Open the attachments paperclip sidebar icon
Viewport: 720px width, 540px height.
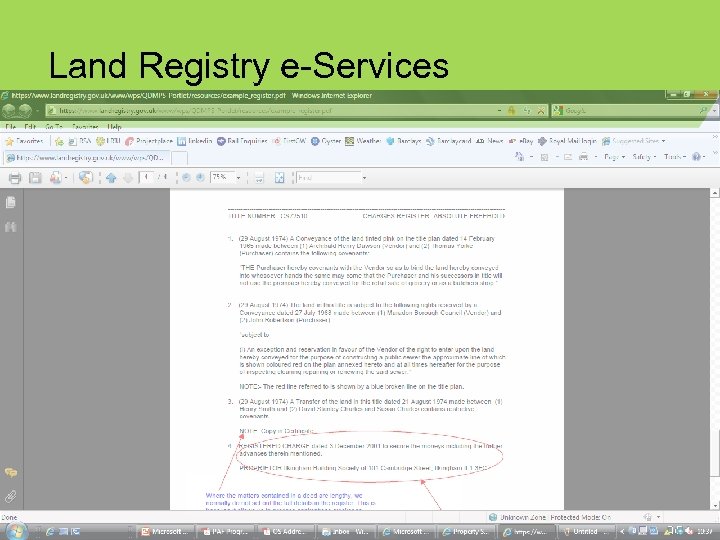click(x=11, y=496)
